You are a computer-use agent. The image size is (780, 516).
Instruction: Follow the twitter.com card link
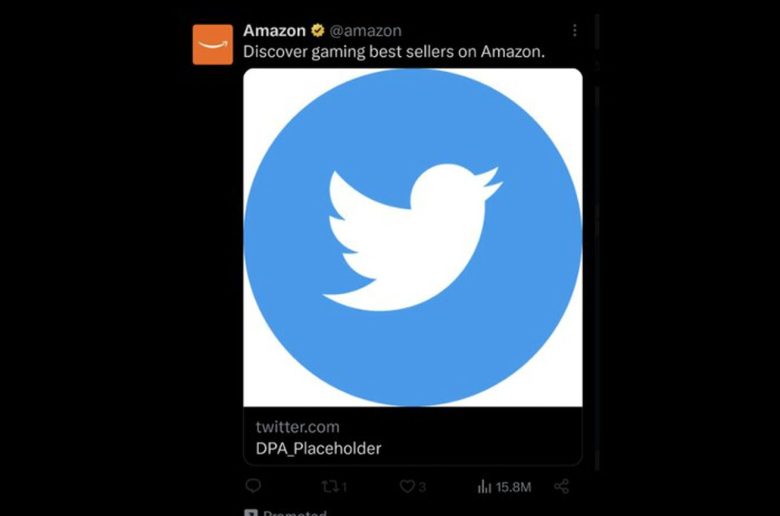click(297, 427)
